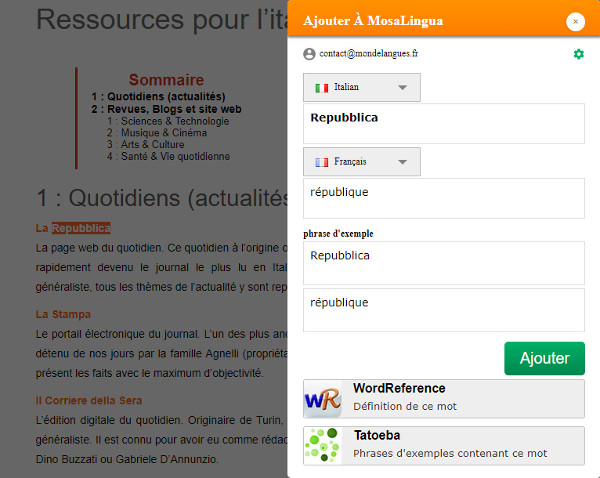The width and height of the screenshot is (600, 478).
Task: Click the bold Repubblica word field
Action: pyautogui.click(x=444, y=124)
